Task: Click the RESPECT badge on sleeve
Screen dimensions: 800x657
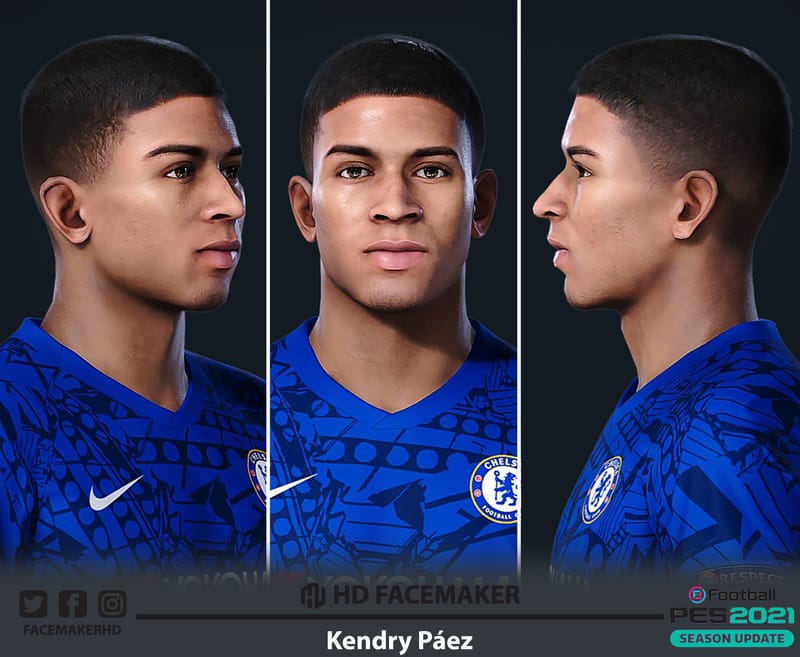Action: point(742,576)
